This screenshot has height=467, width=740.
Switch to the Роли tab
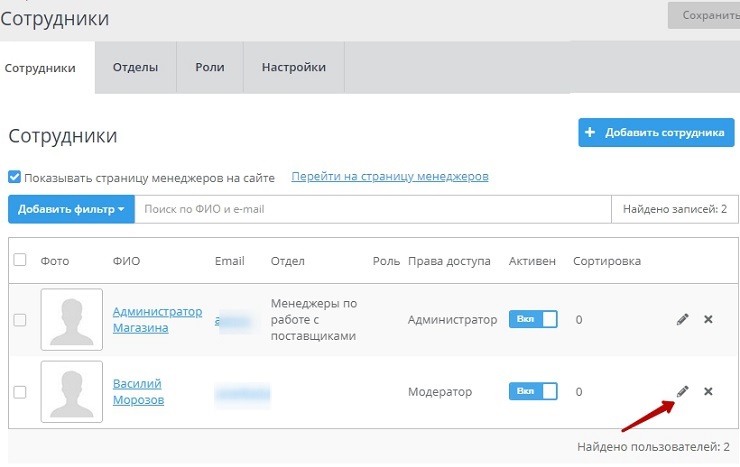coord(210,68)
